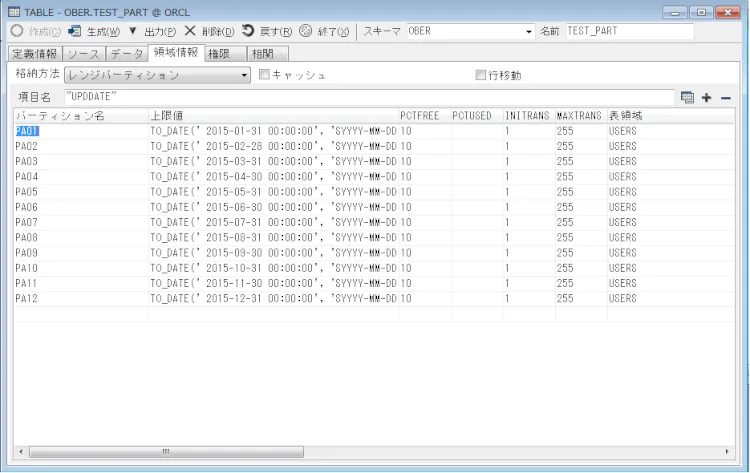The height and width of the screenshot is (473, 750).
Task: Click the 上限値 column header
Action: [274, 116]
